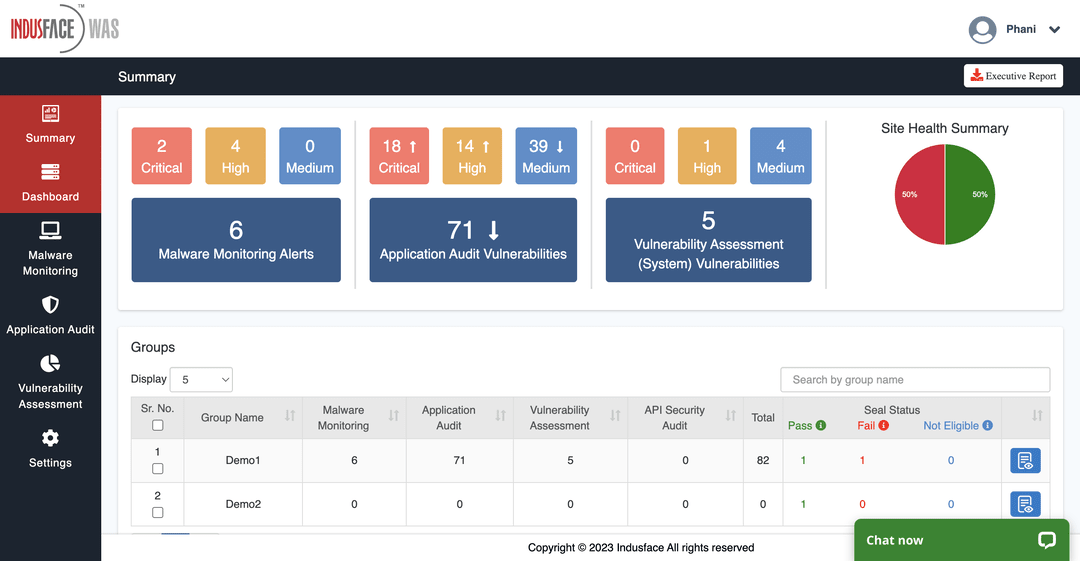
Task: Click the chat bubble icon in Chat now
Action: (x=1047, y=540)
